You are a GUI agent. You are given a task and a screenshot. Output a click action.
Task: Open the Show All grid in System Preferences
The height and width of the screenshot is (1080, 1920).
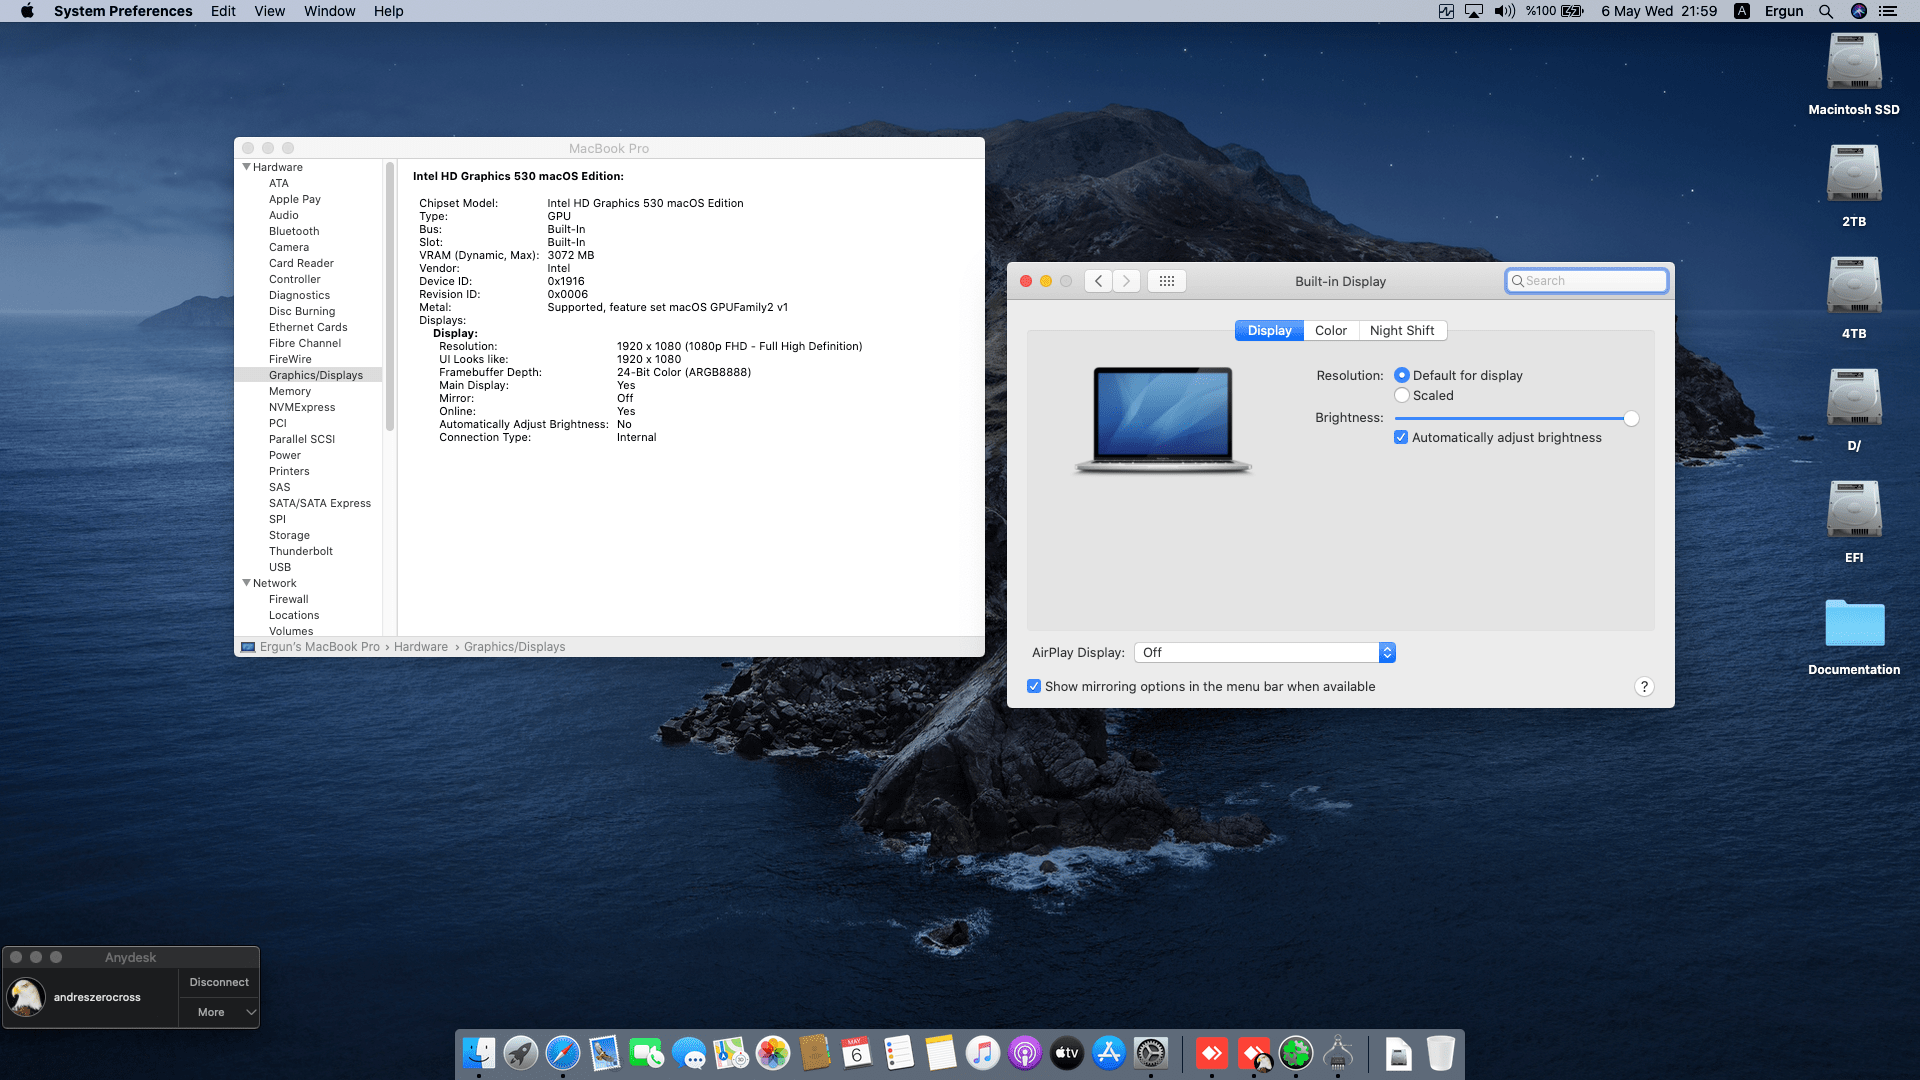[x=1166, y=281]
